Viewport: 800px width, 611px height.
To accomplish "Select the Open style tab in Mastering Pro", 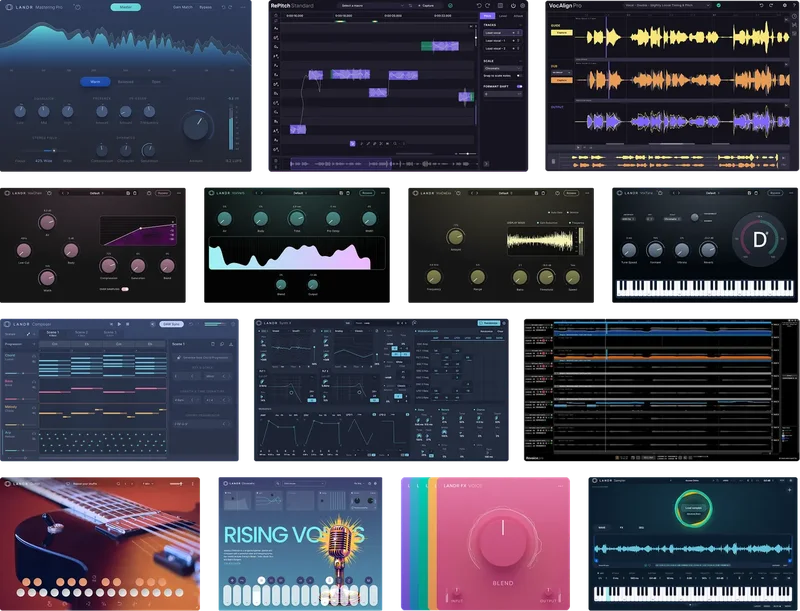I will [156, 82].
